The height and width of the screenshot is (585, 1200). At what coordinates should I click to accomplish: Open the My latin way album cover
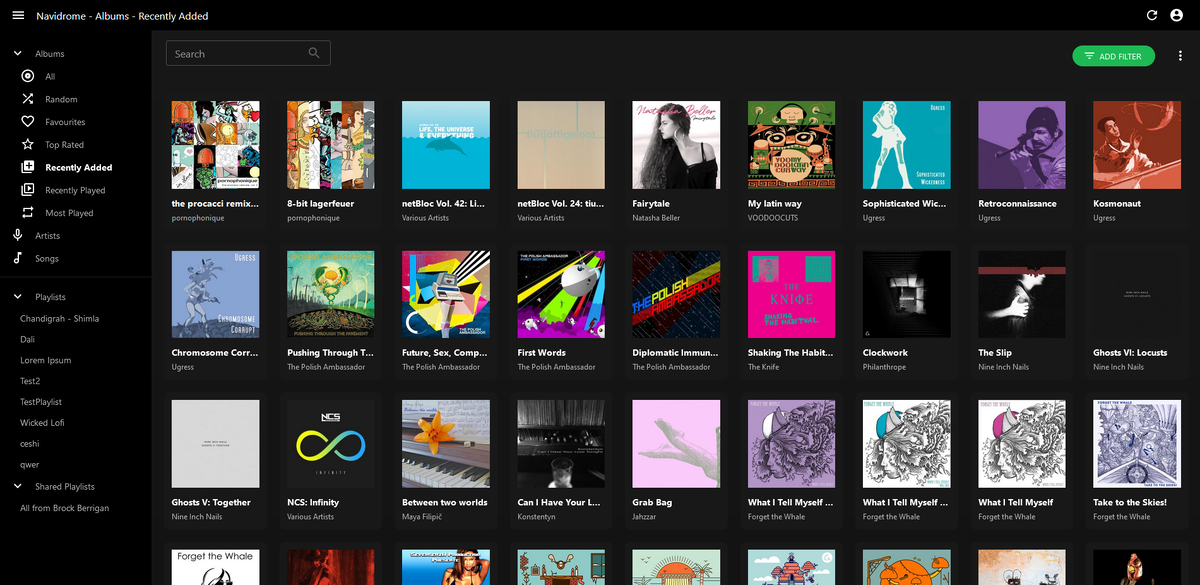[792, 145]
